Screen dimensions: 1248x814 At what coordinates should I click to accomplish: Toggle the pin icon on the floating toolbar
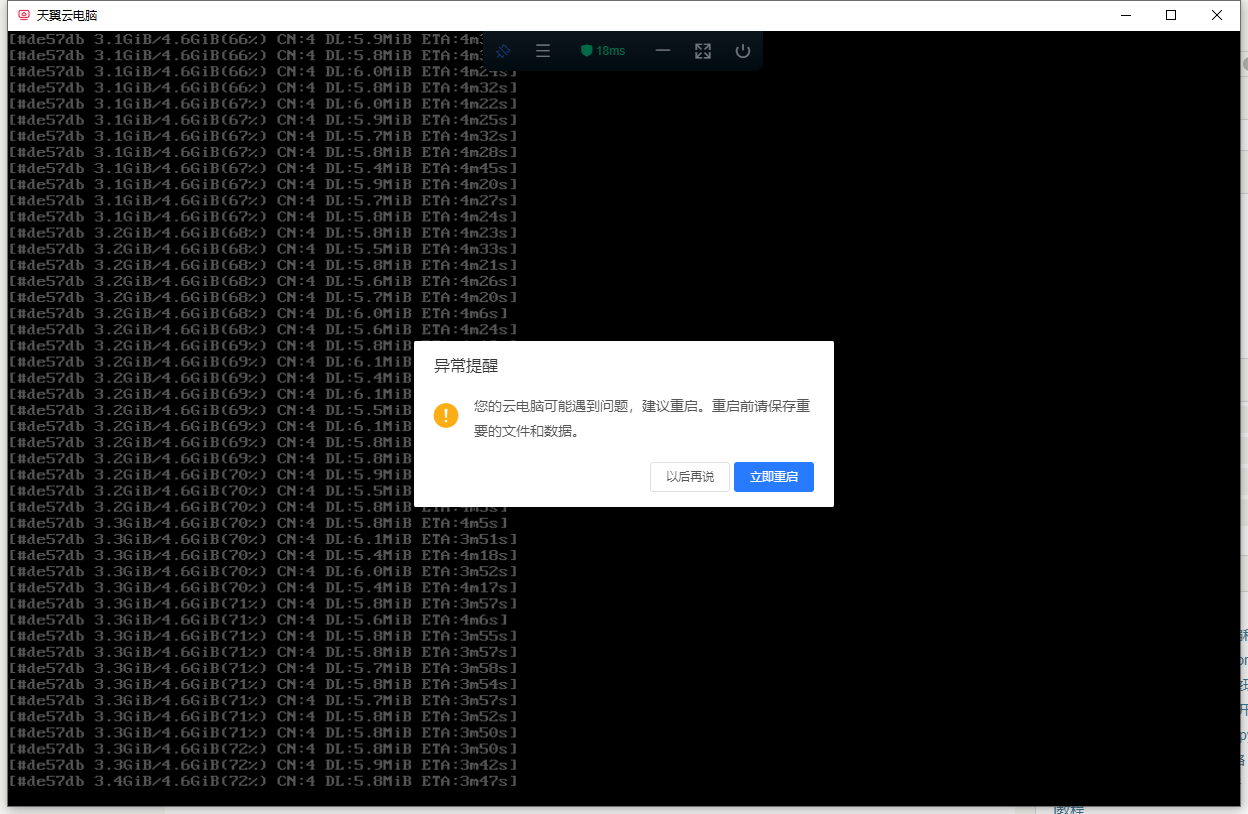coord(504,50)
